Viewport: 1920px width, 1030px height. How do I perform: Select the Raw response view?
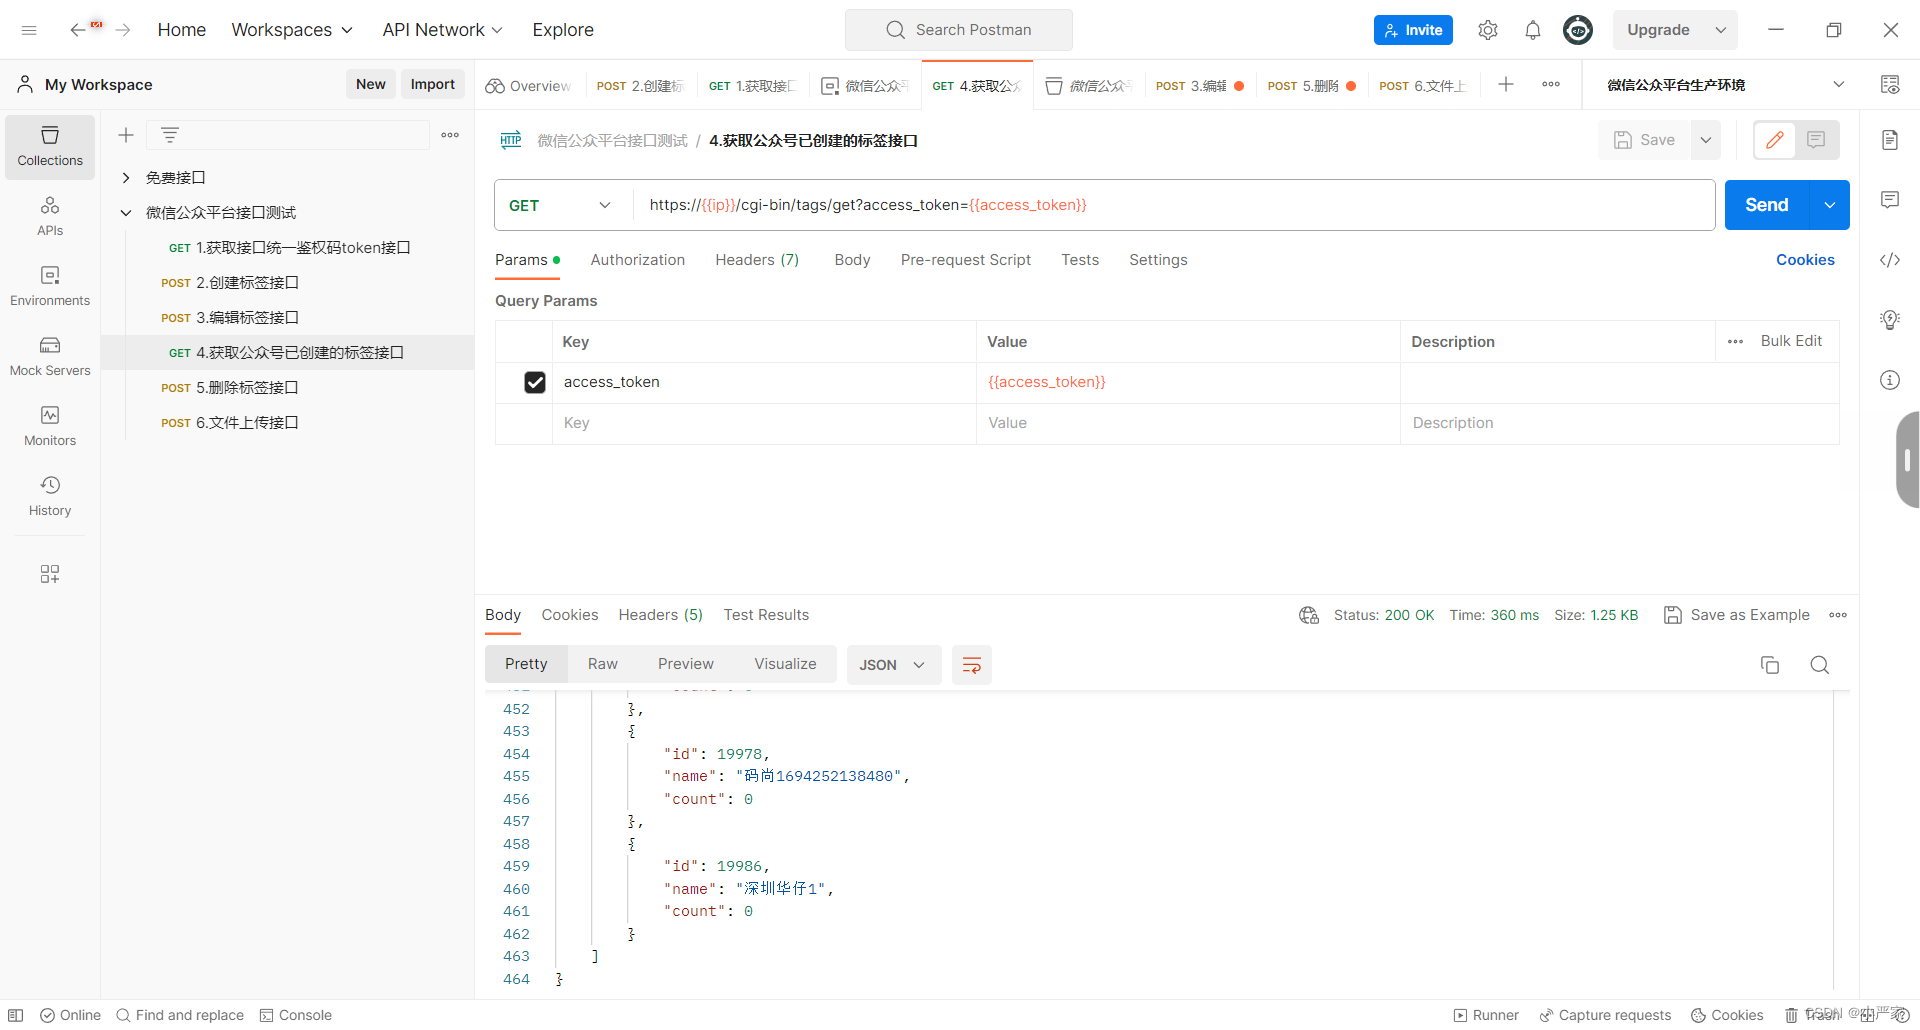click(603, 664)
